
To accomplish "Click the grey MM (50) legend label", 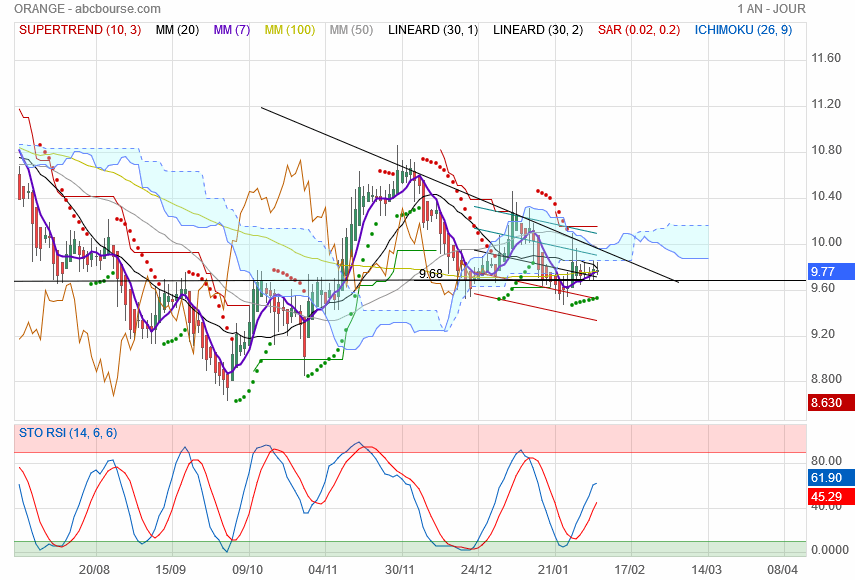I will click(351, 30).
